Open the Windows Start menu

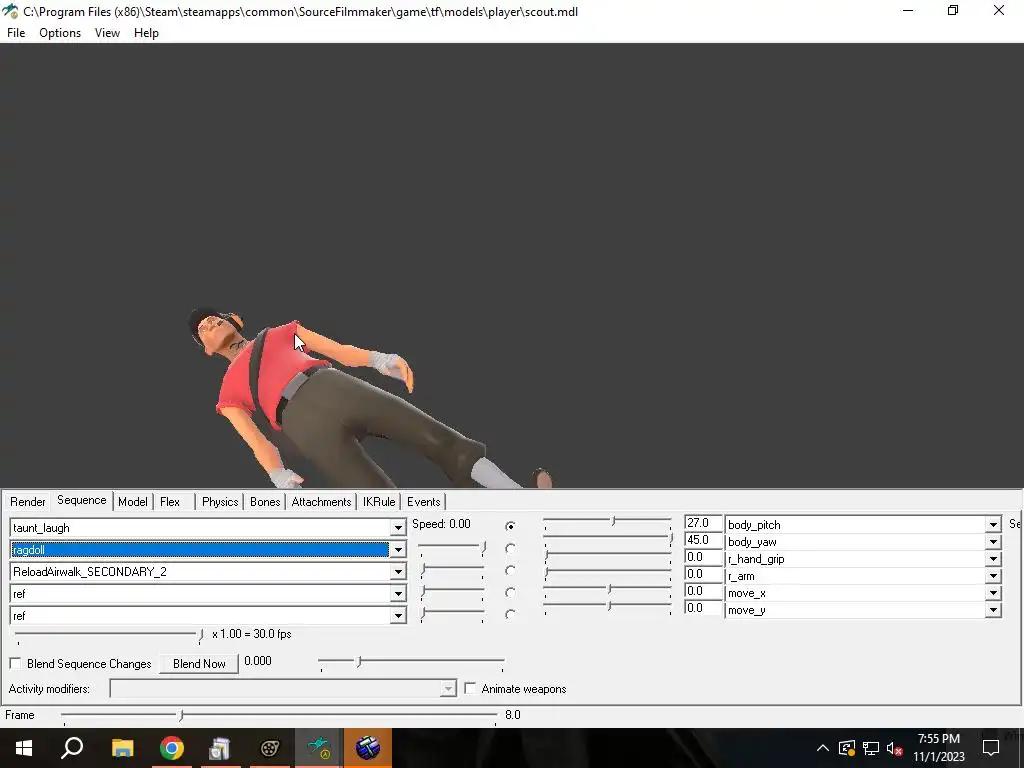(x=24, y=748)
